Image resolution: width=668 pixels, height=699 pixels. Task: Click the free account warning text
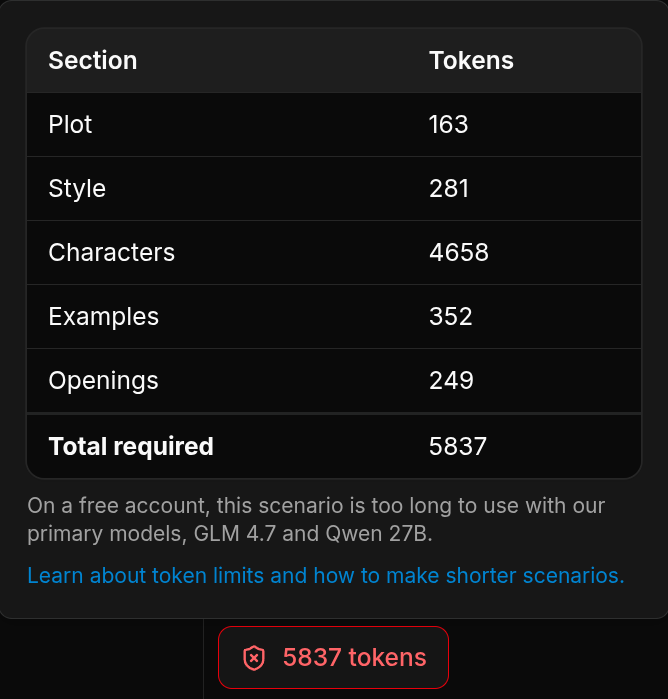tap(316, 519)
